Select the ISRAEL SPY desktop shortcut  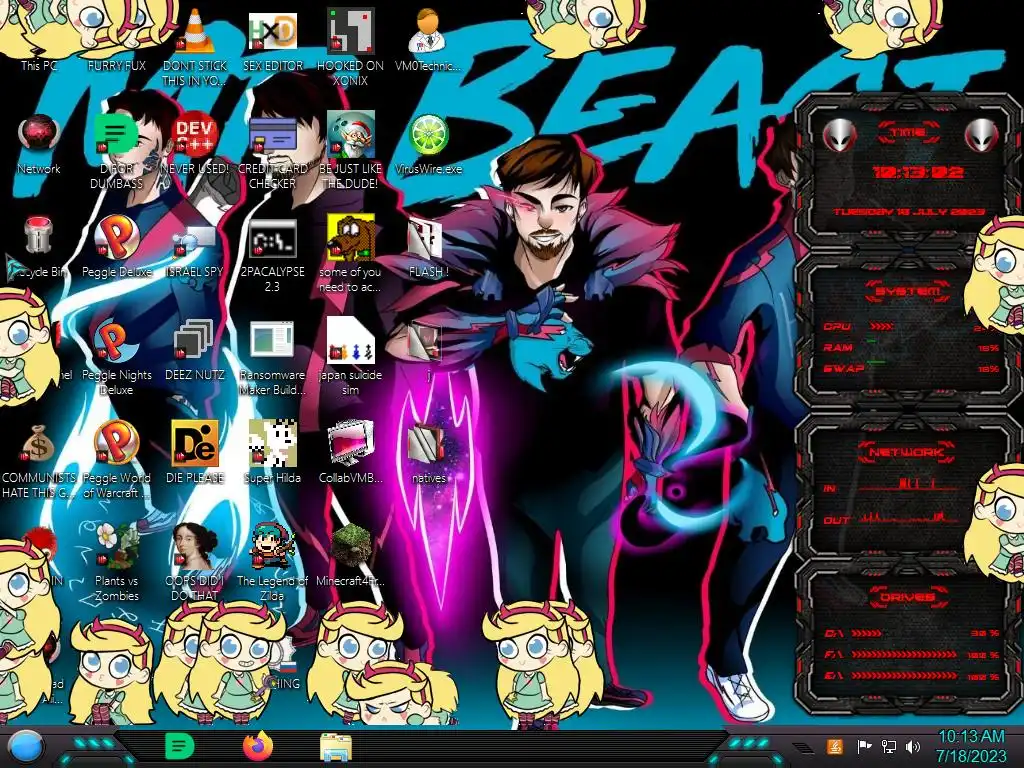coord(195,251)
